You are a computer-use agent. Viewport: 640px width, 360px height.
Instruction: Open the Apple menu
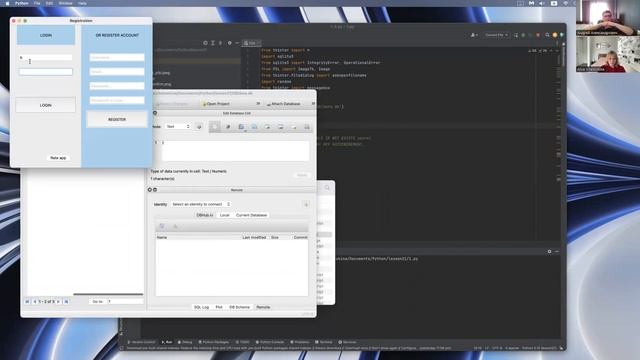(x=7, y=3)
